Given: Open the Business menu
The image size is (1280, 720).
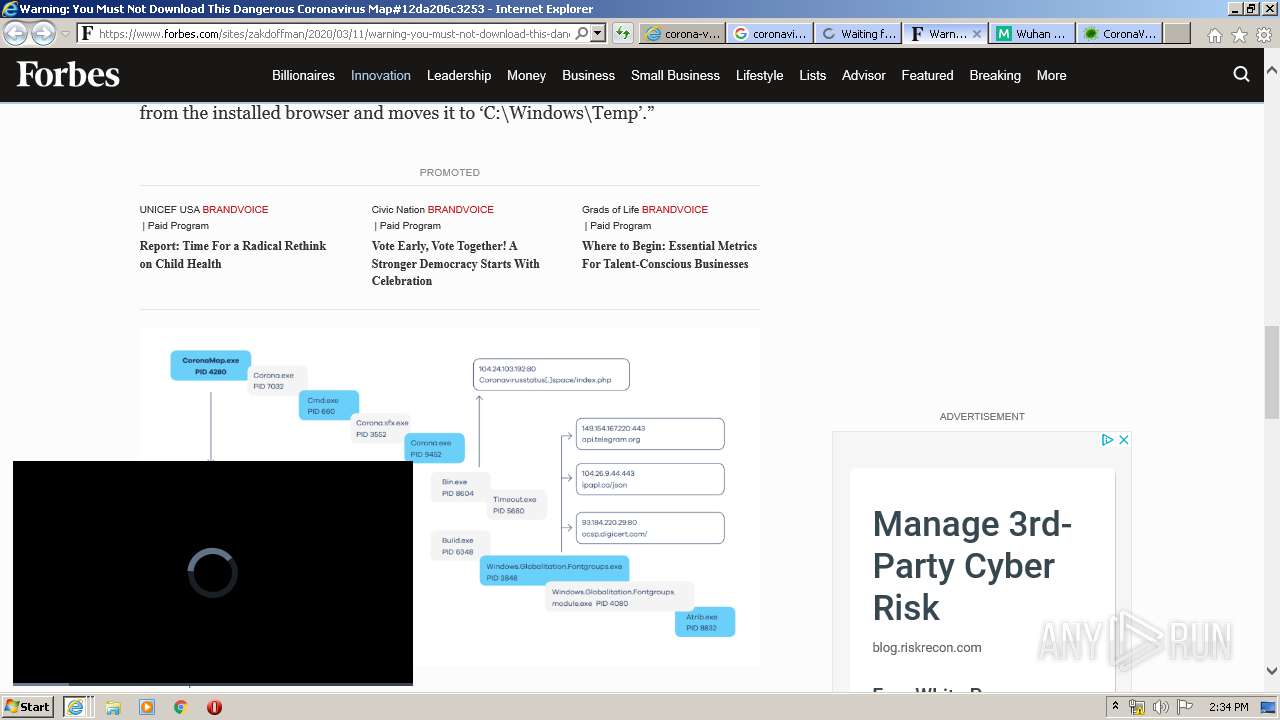Looking at the screenshot, I should tap(588, 75).
